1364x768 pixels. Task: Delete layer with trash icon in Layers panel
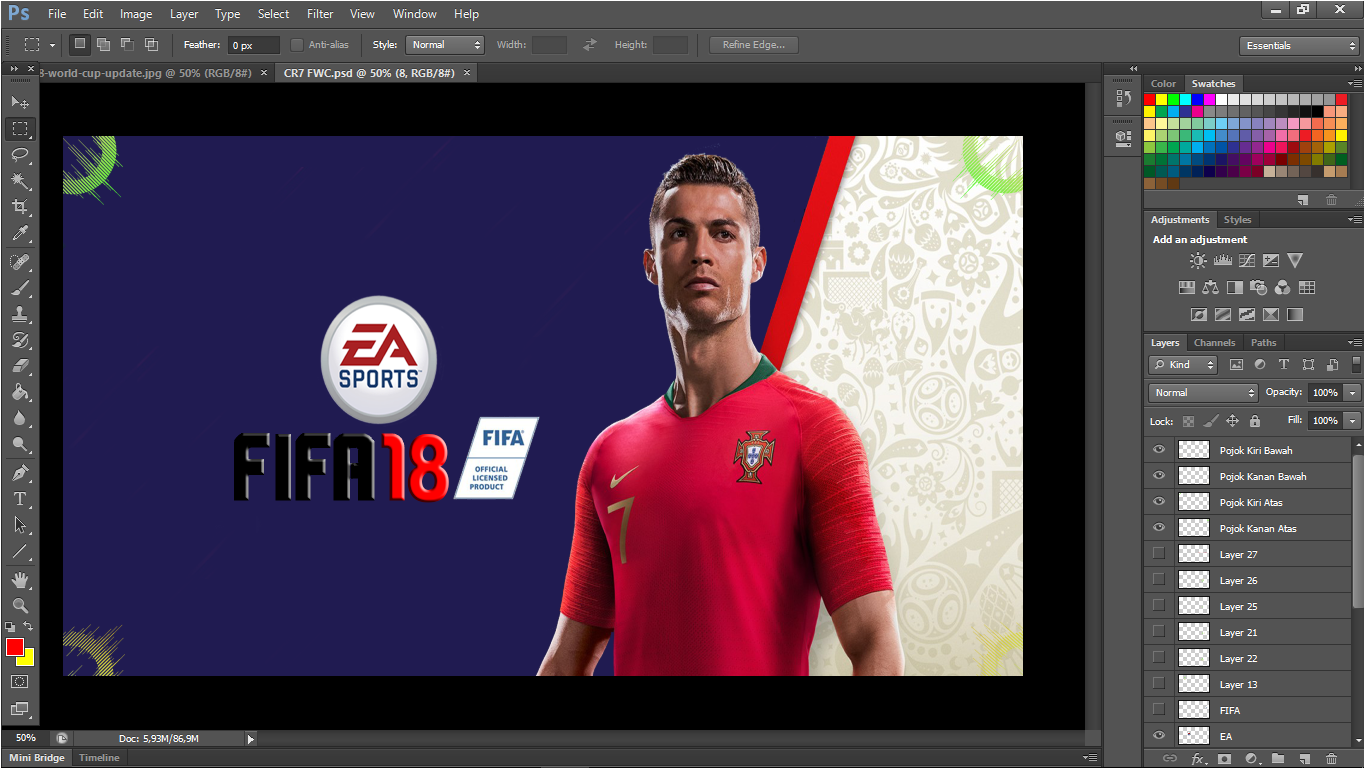[1331, 759]
